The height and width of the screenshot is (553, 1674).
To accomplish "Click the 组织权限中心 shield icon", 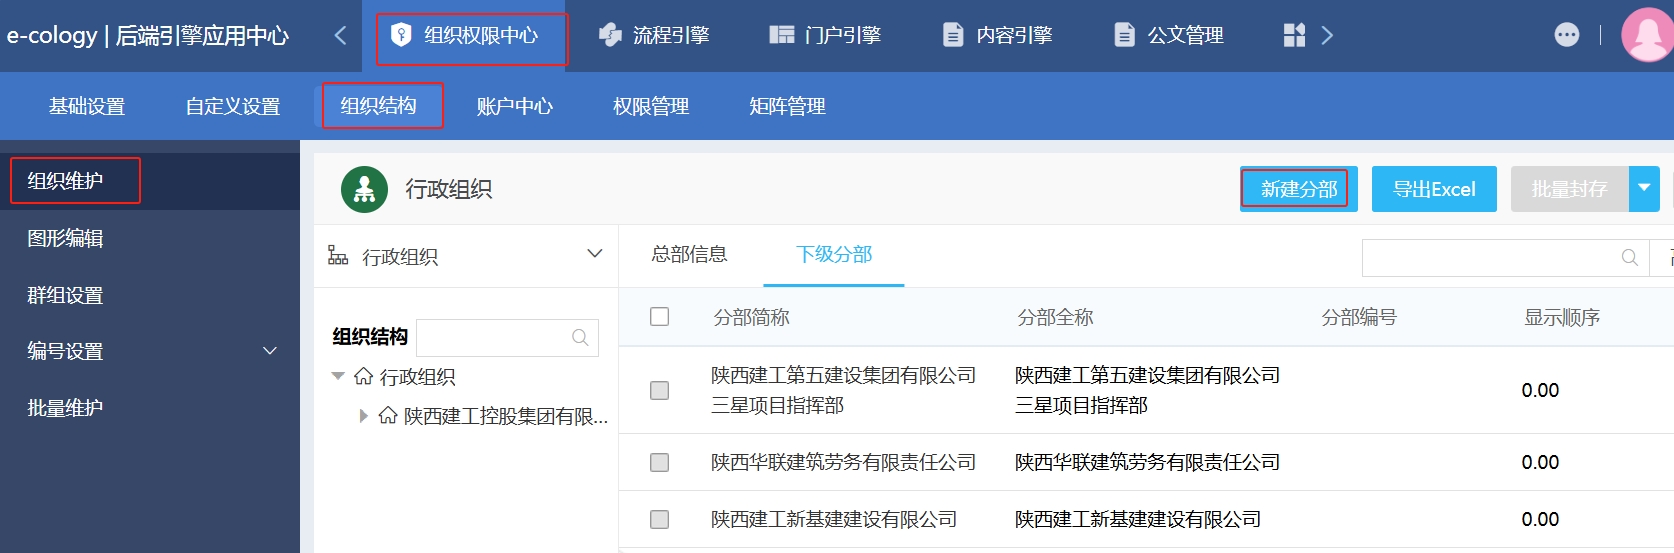I will coord(401,35).
